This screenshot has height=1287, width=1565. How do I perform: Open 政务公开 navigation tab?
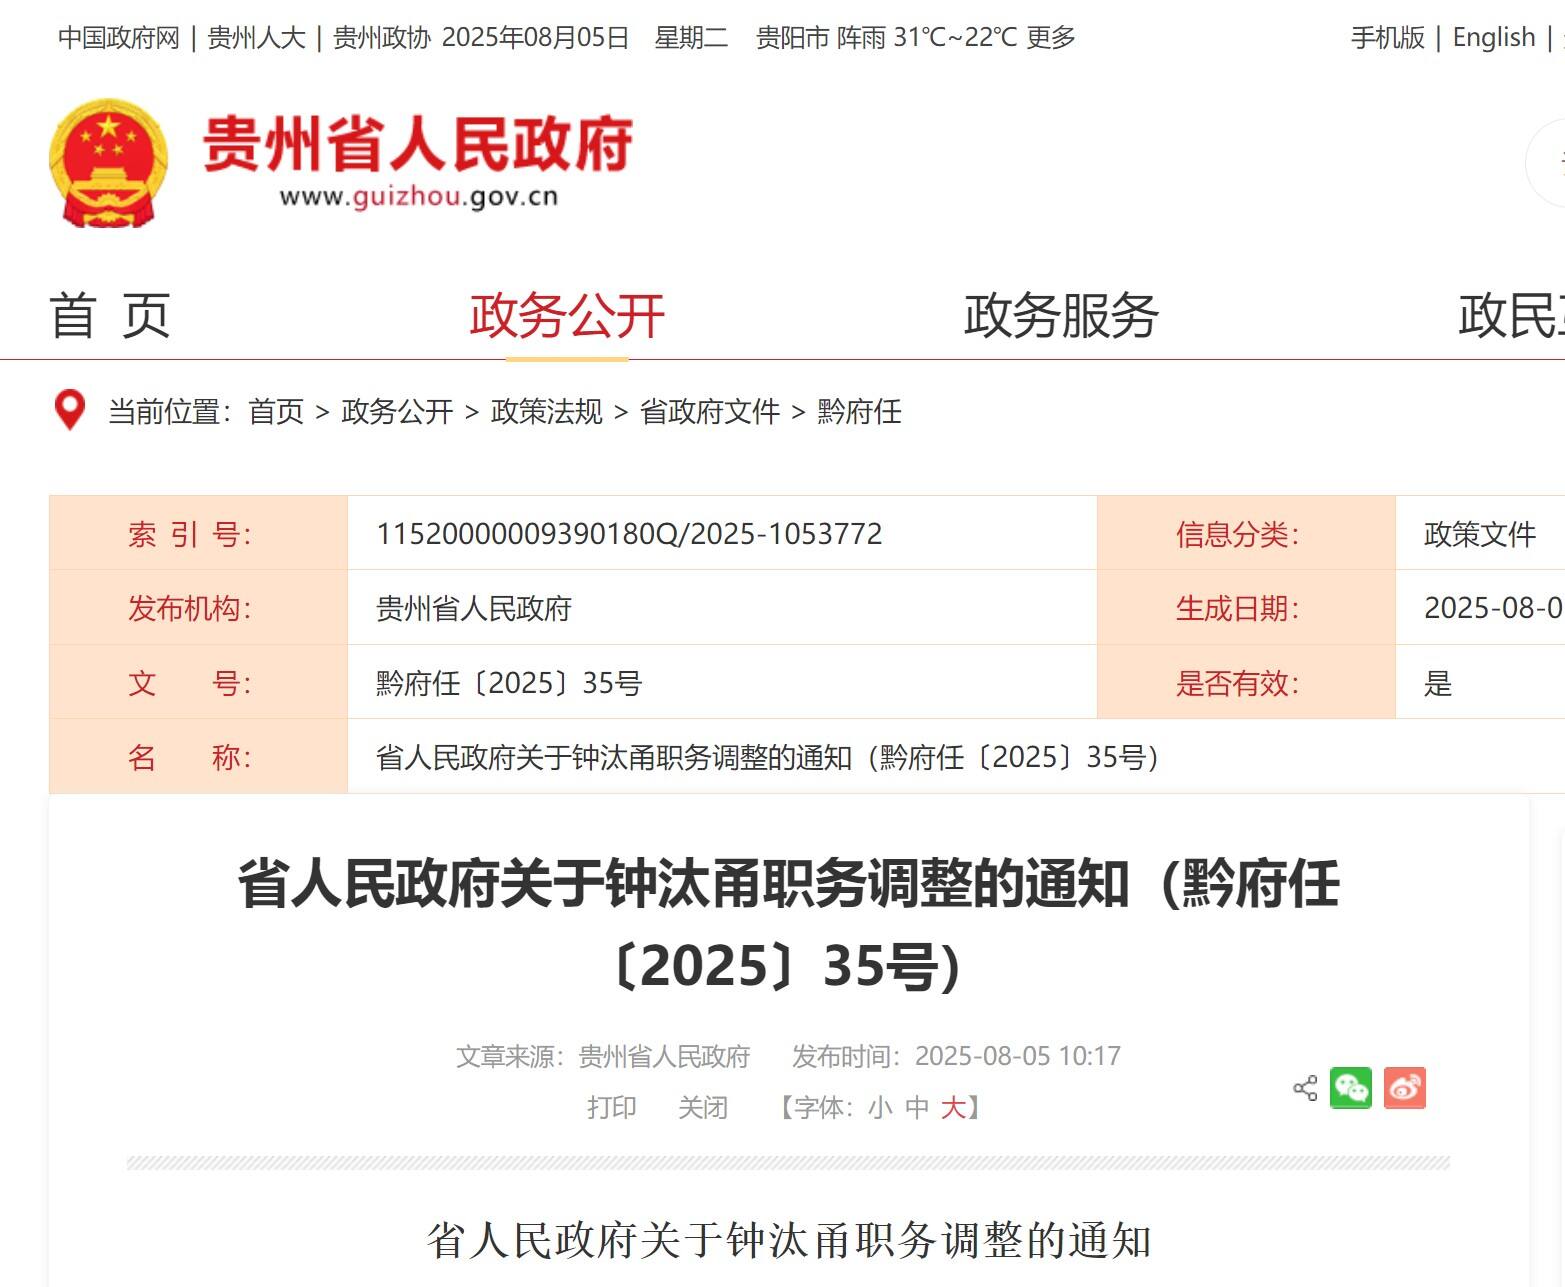[x=566, y=316]
